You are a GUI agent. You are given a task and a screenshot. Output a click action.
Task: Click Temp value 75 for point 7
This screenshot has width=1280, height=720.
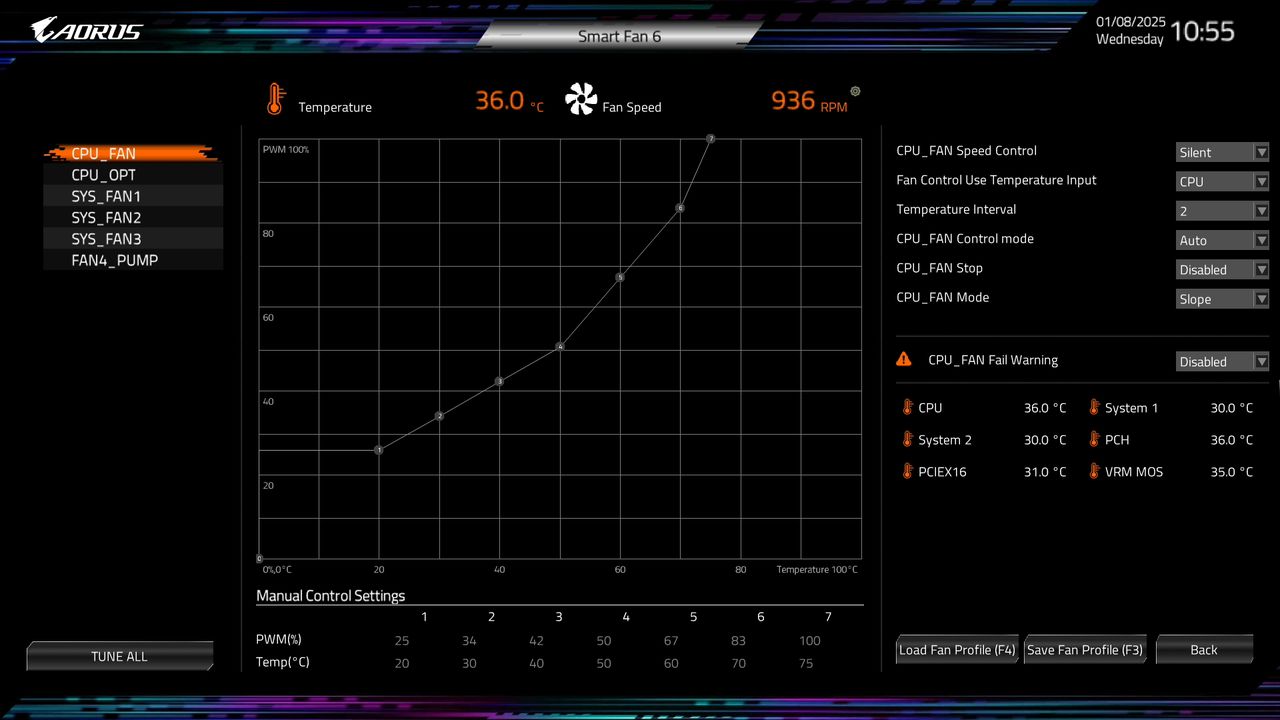[805, 663]
